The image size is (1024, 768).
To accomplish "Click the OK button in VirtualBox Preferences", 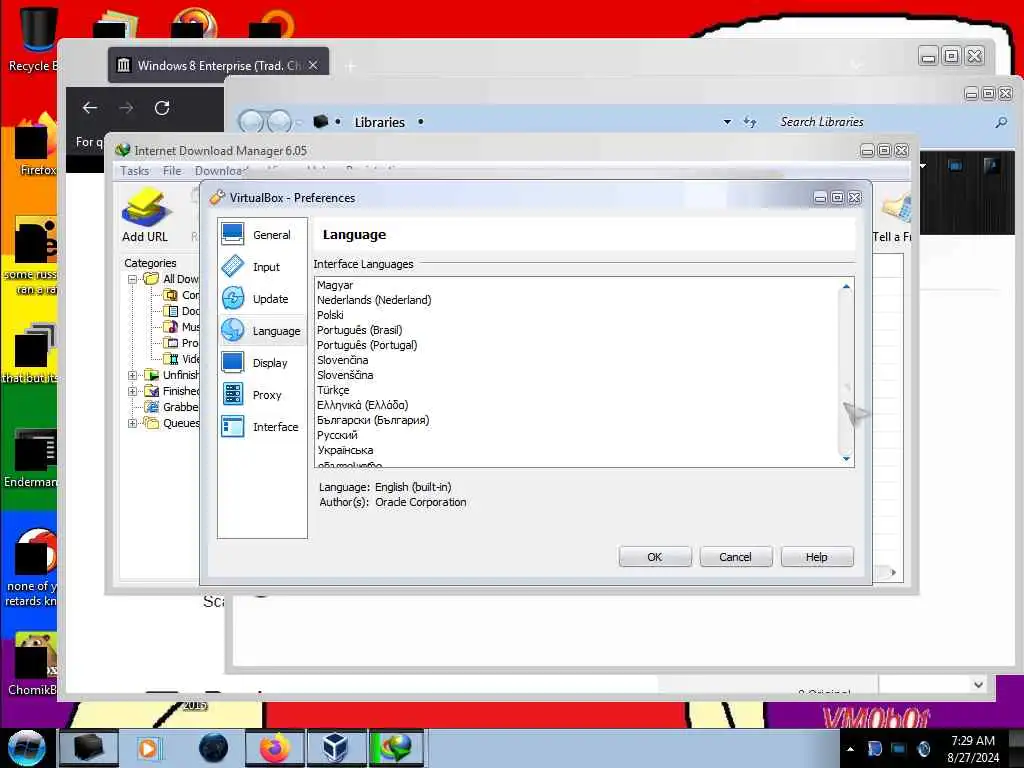I will tap(654, 557).
